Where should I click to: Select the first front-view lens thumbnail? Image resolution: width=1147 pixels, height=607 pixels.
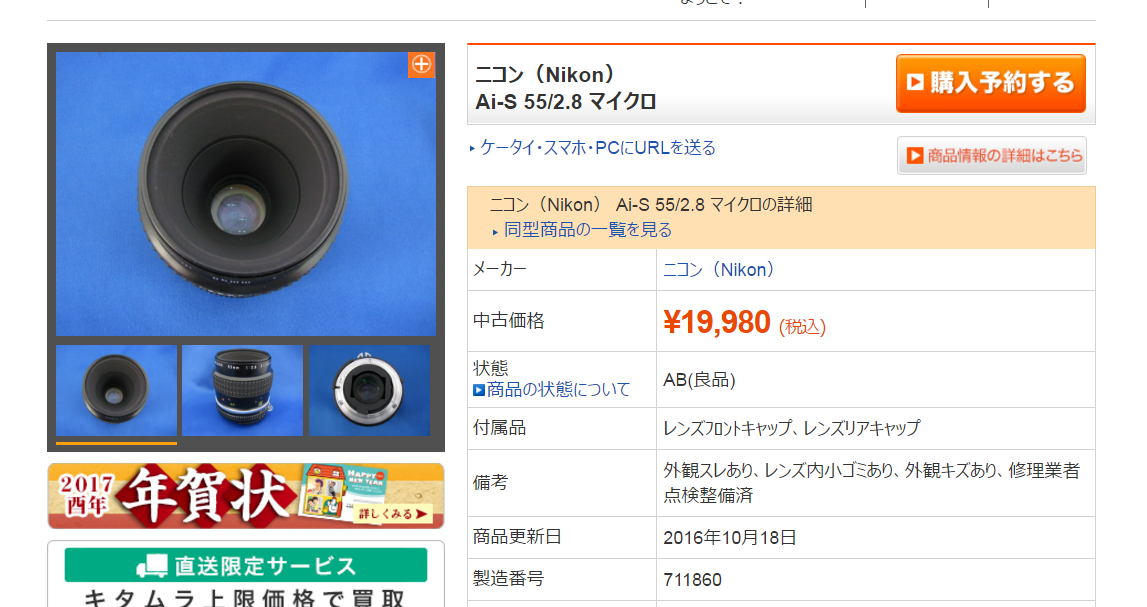click(x=116, y=390)
